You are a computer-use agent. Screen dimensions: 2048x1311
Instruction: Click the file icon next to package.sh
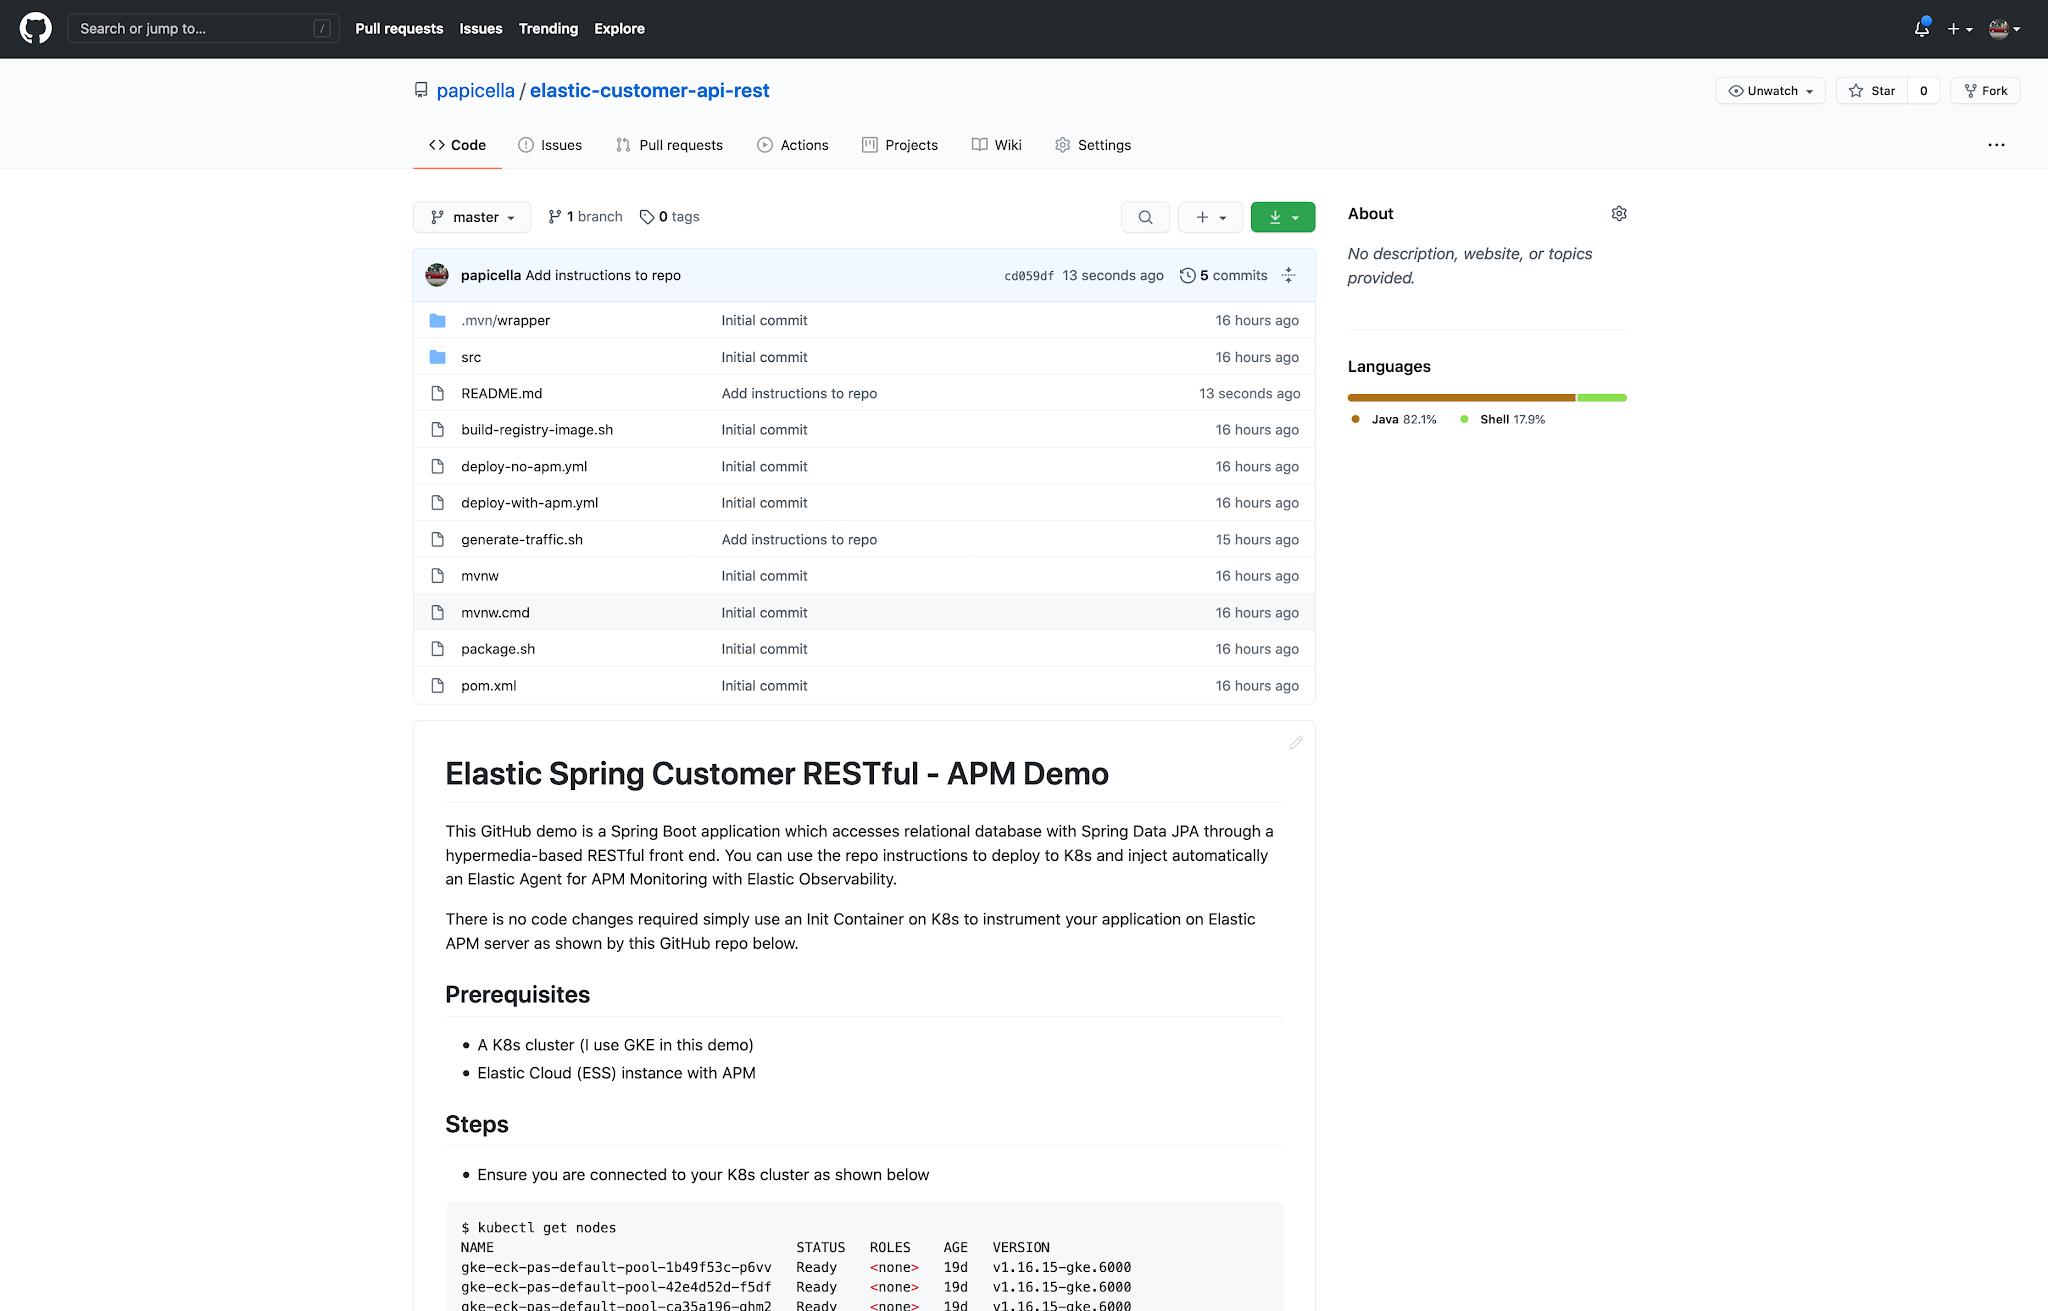[437, 649]
